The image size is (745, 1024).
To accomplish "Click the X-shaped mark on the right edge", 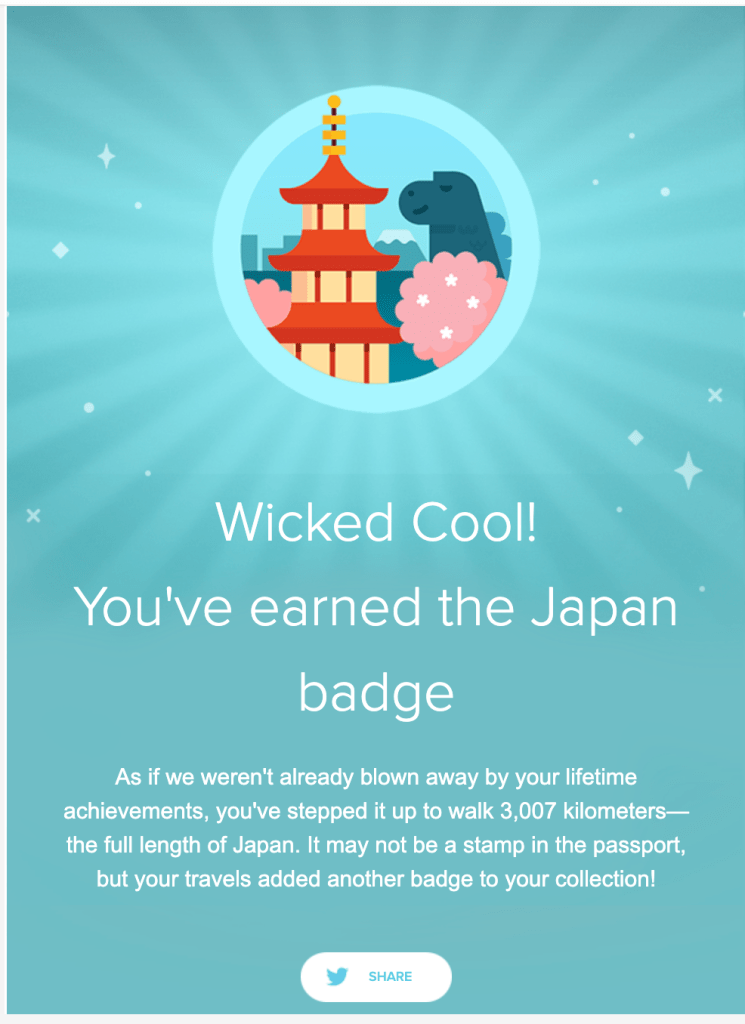I will point(715,395).
